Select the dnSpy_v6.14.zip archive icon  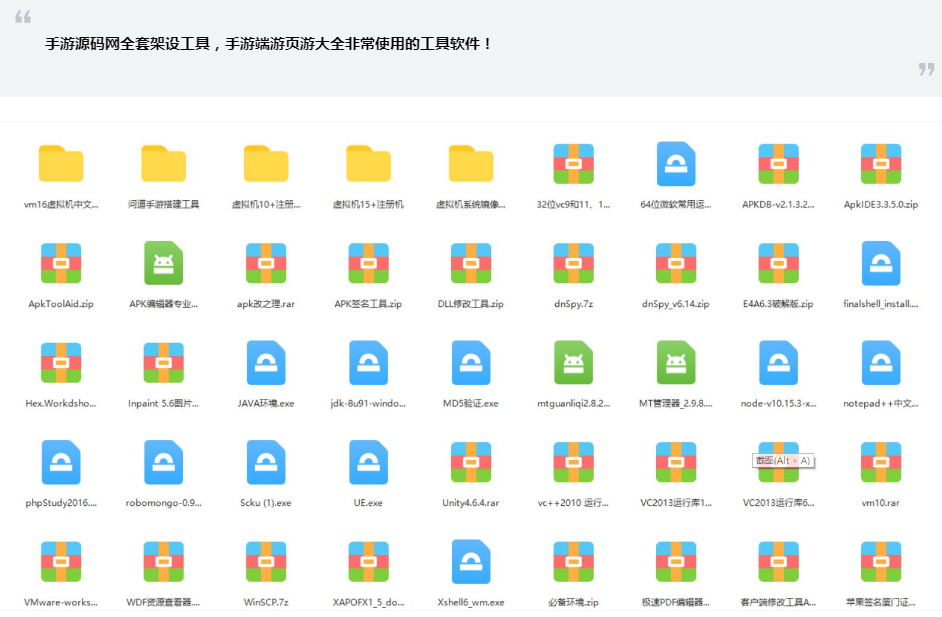(x=676, y=263)
